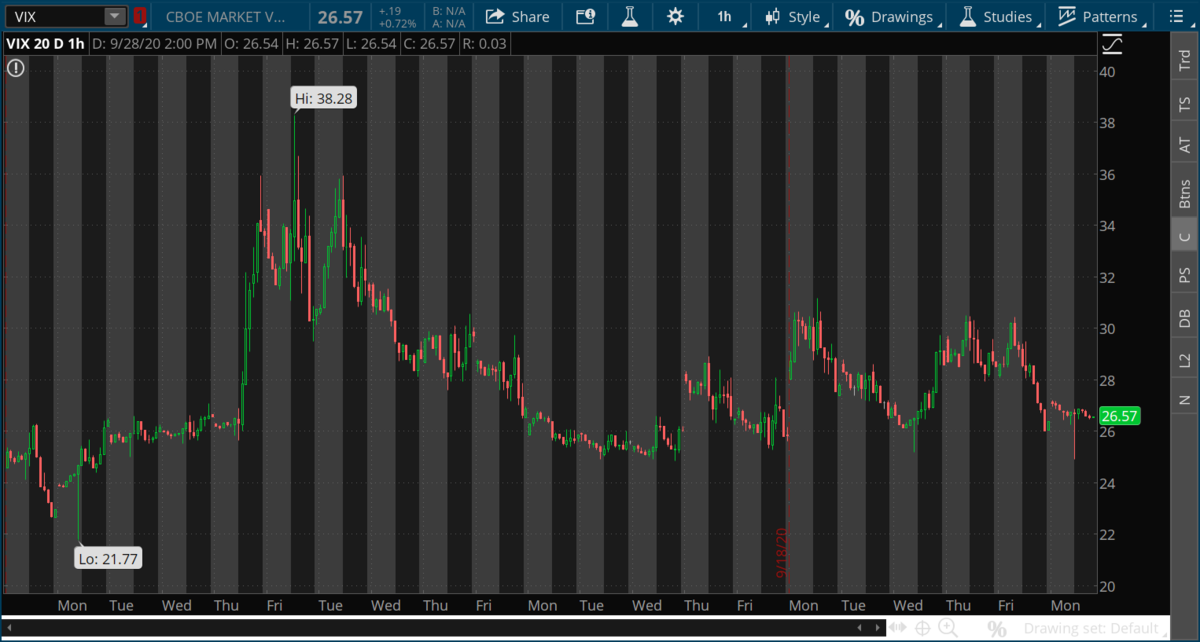Open the chart settings gear

point(676,17)
